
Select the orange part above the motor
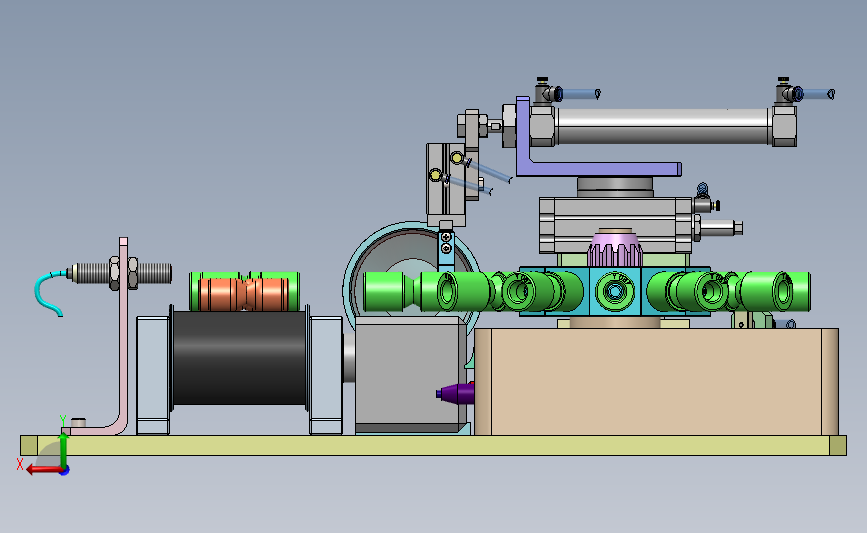pos(244,294)
